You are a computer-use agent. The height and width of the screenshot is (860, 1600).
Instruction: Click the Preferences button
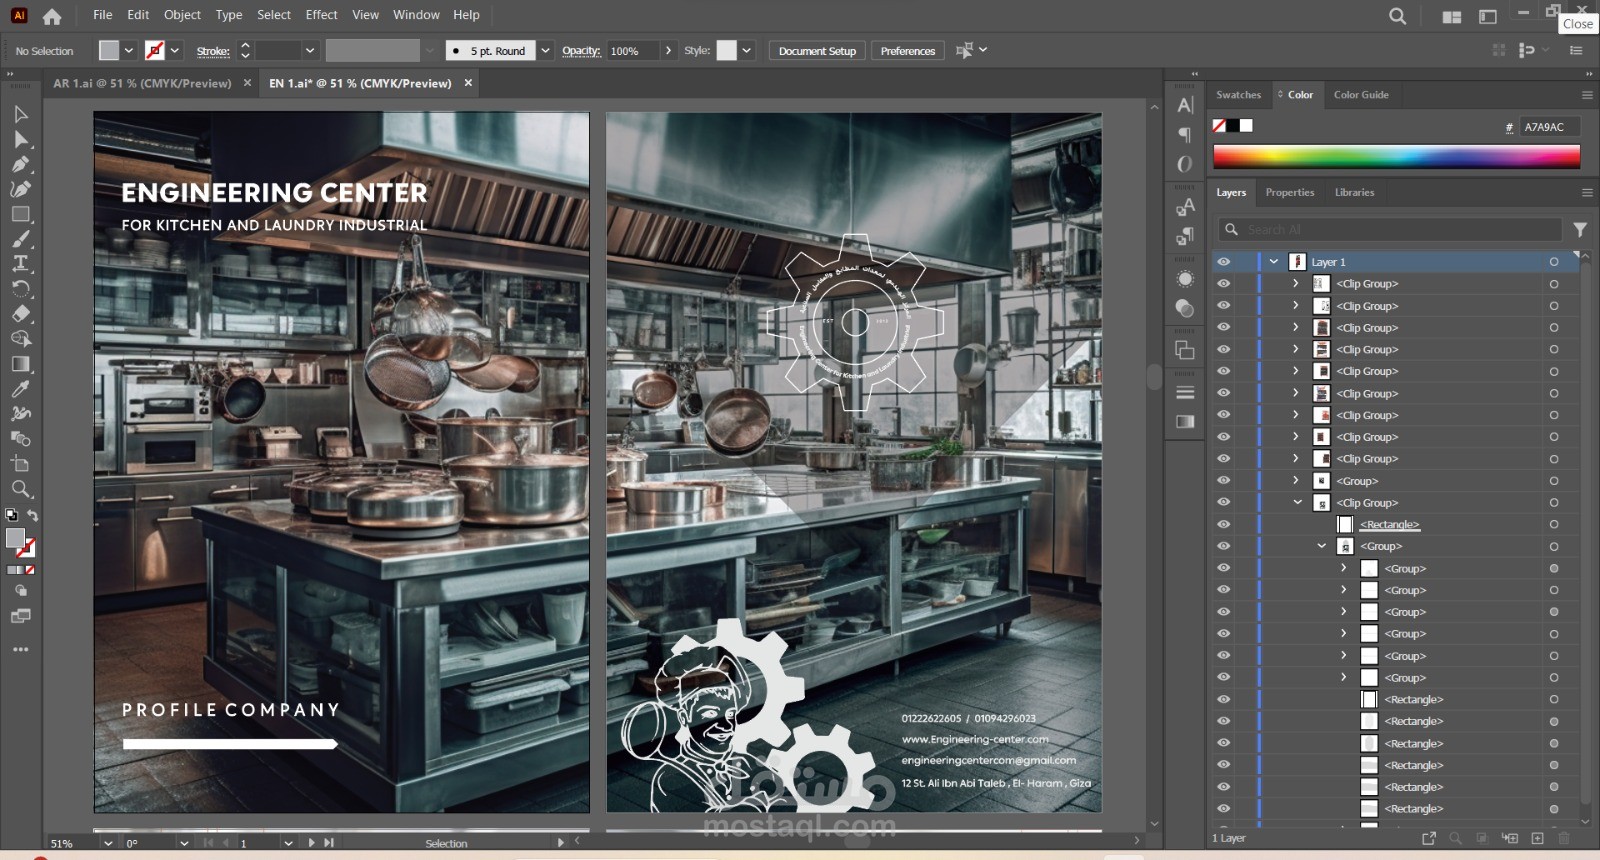907,51
